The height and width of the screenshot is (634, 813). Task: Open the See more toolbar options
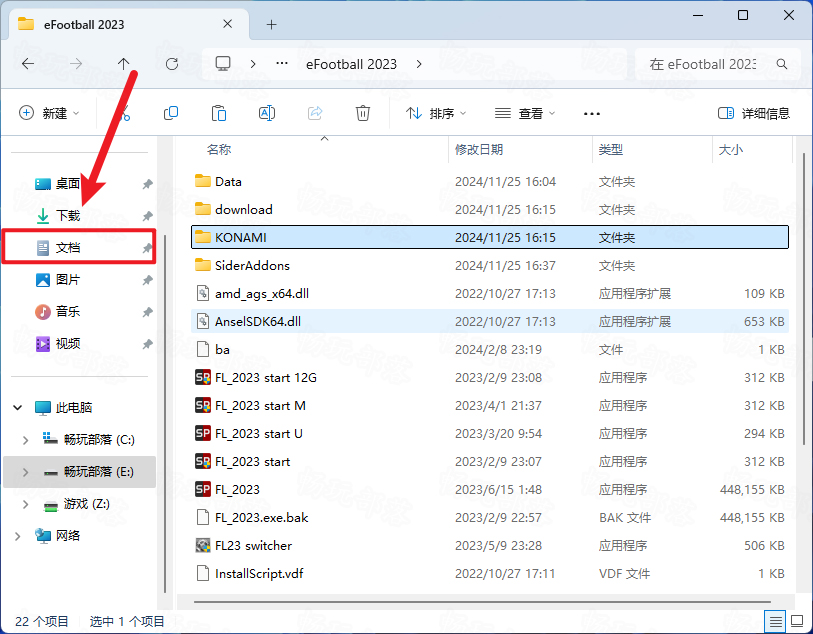pyautogui.click(x=592, y=114)
